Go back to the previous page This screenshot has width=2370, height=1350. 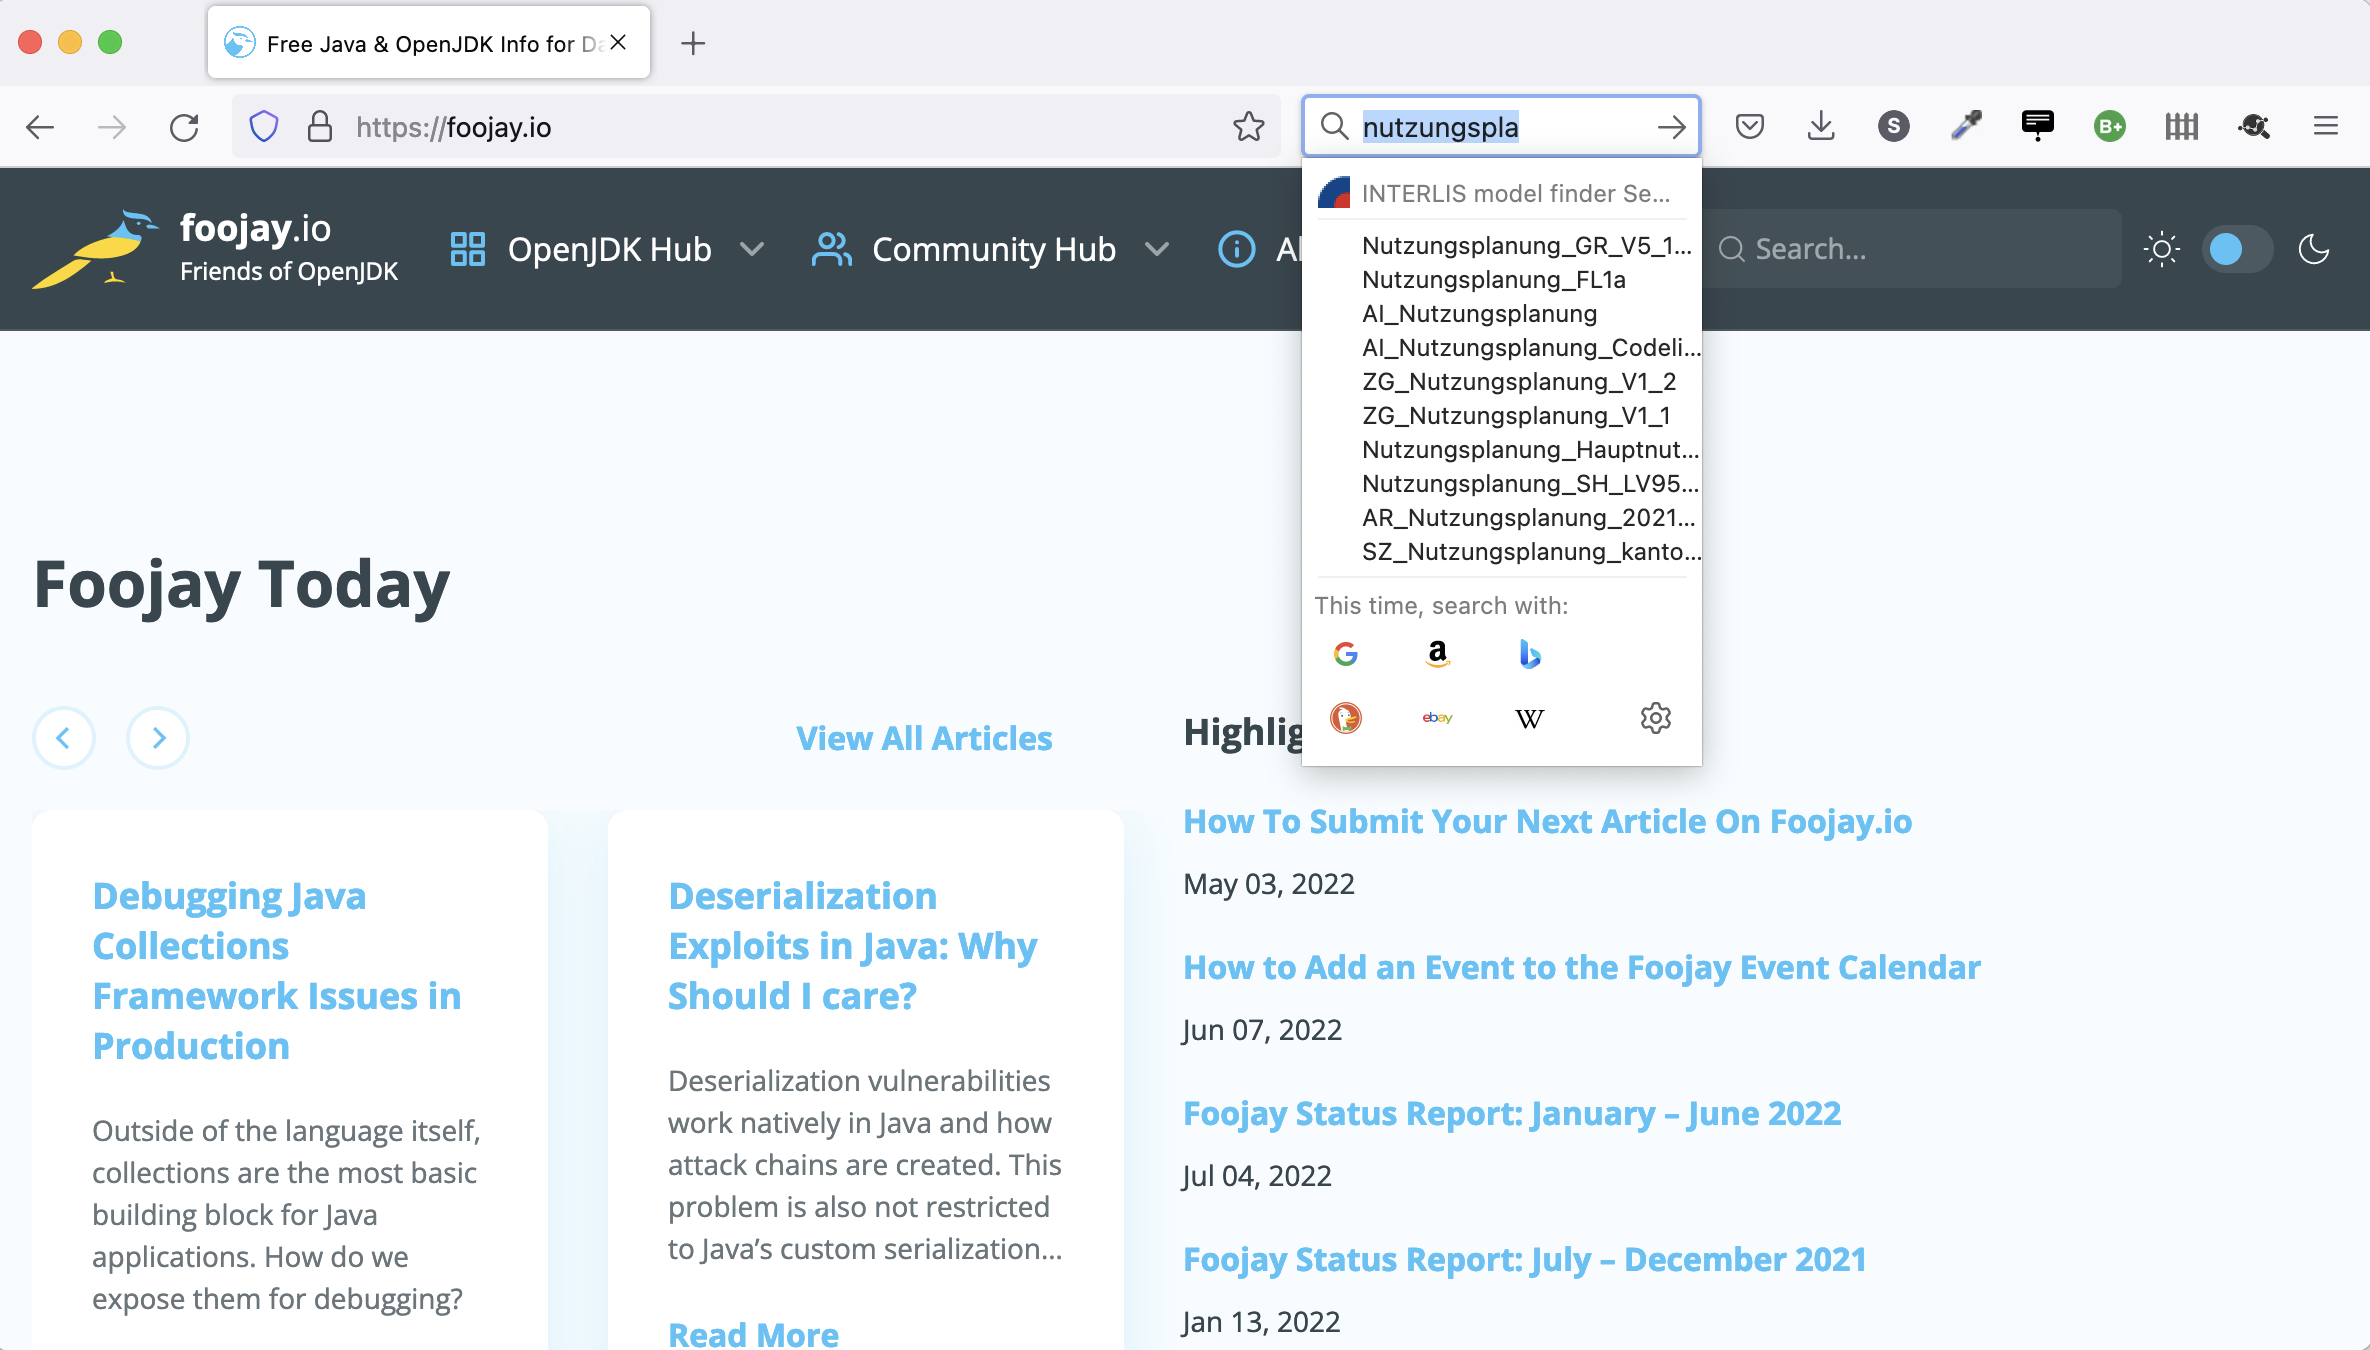40,127
